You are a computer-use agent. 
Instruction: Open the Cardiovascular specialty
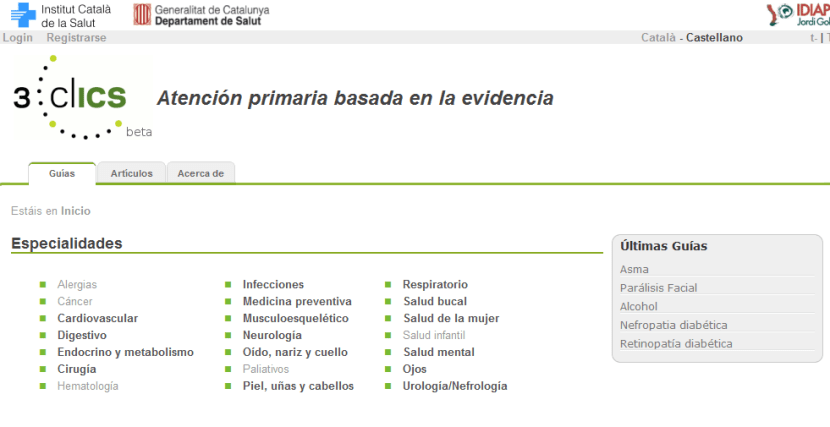point(97,318)
